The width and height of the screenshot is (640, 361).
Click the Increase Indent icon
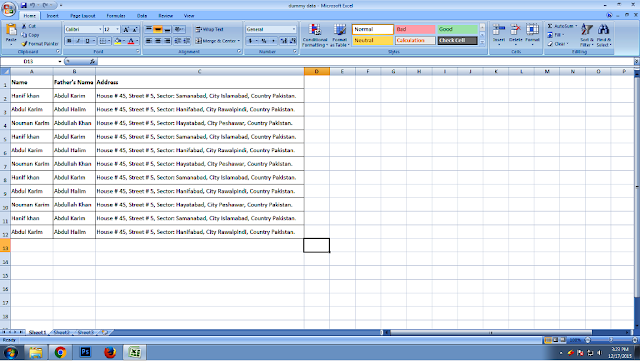click(187, 41)
